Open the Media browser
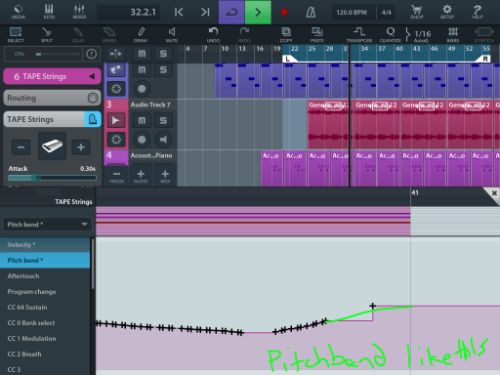Viewport: 500px width, 375px height. tap(18, 12)
